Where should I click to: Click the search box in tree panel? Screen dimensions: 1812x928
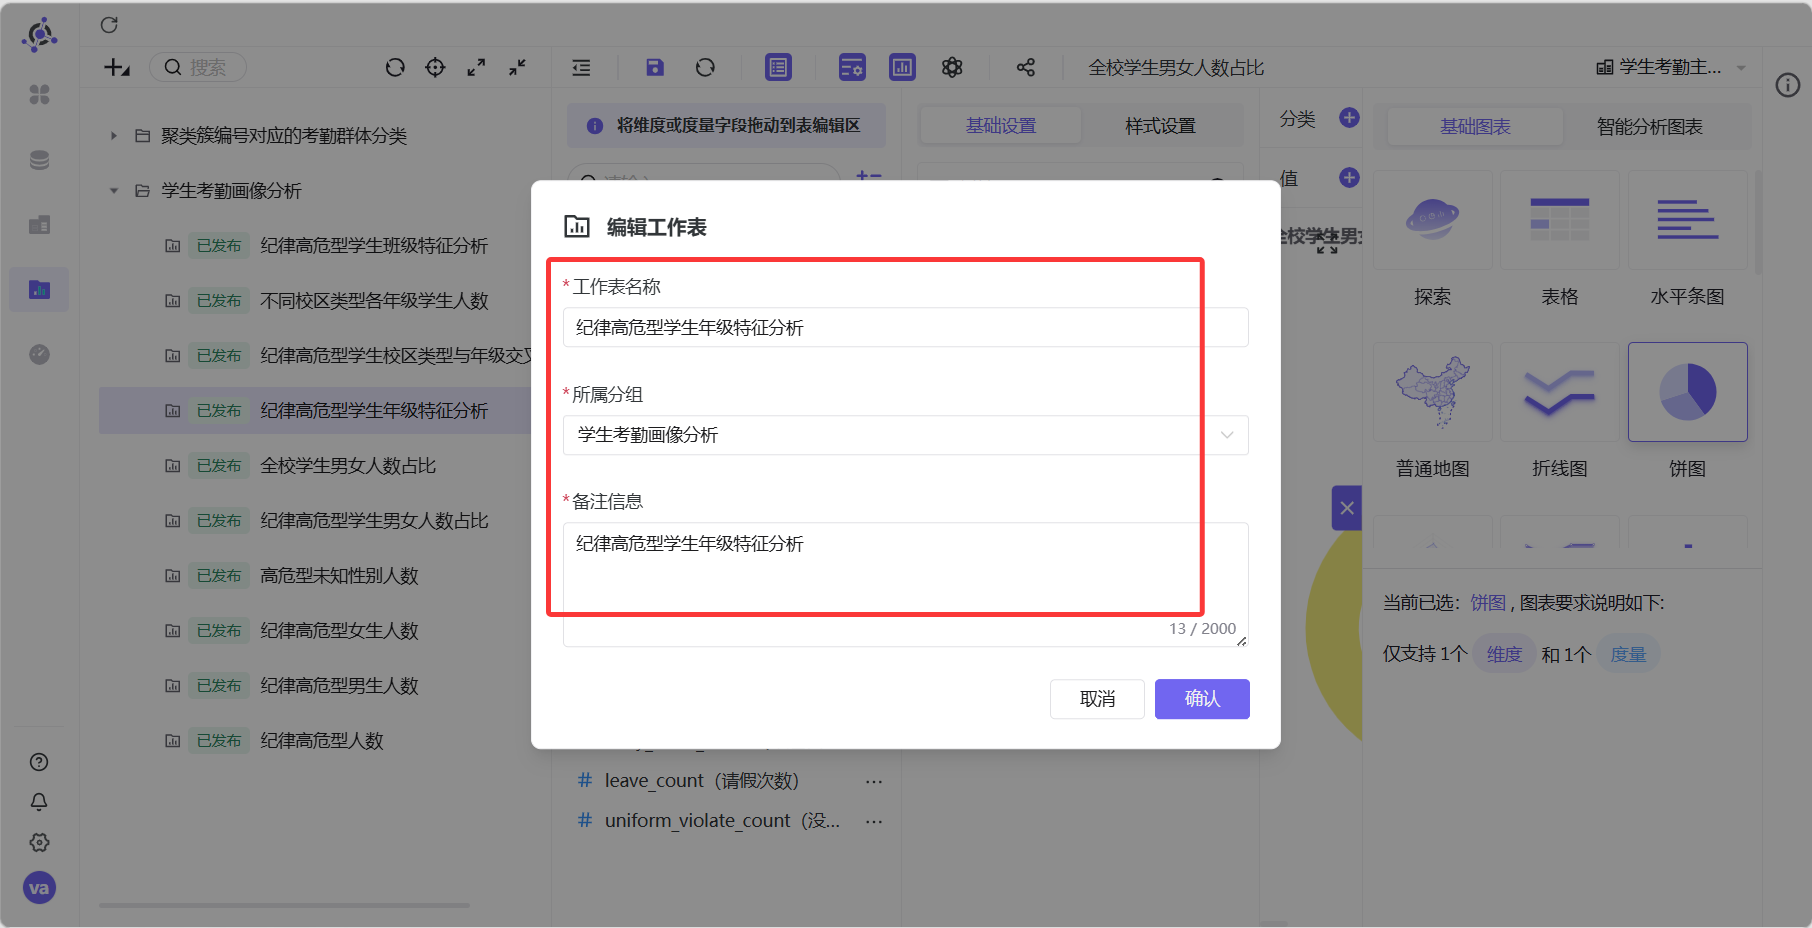point(198,67)
